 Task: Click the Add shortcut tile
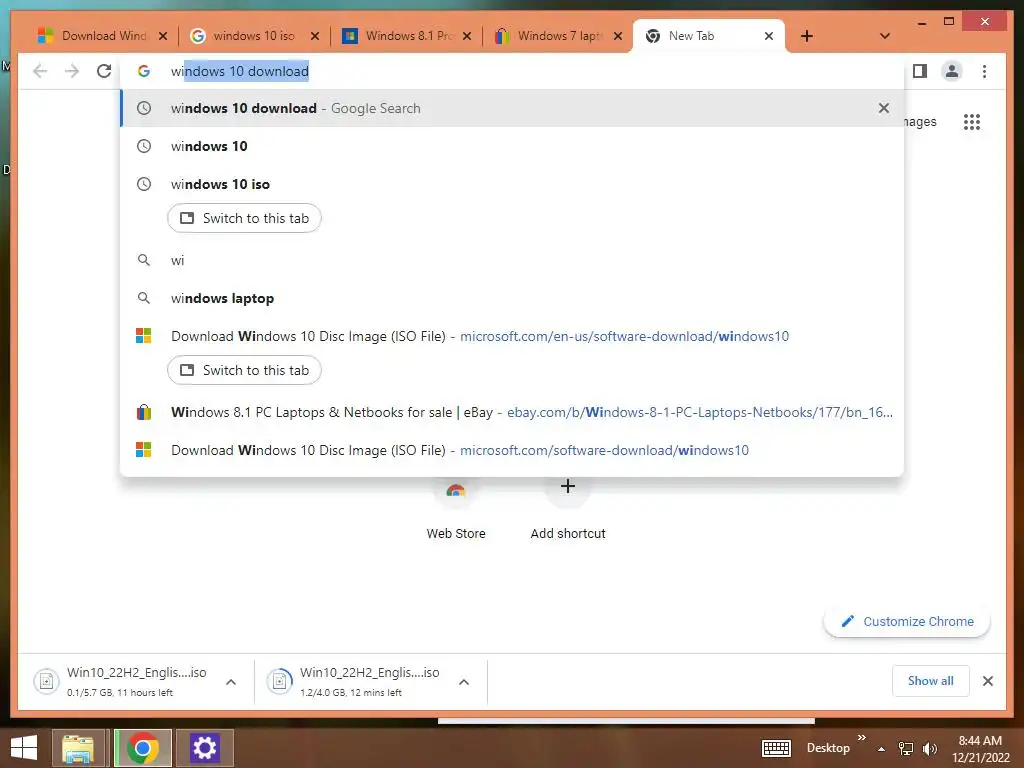click(x=568, y=509)
